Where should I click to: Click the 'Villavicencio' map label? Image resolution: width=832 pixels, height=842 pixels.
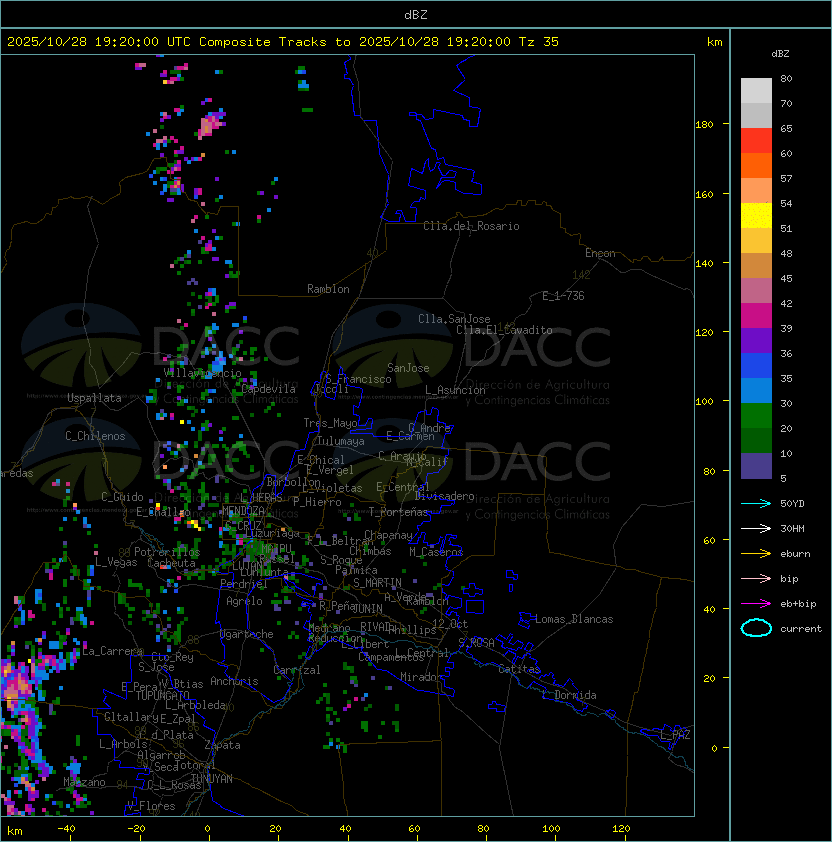[202, 373]
